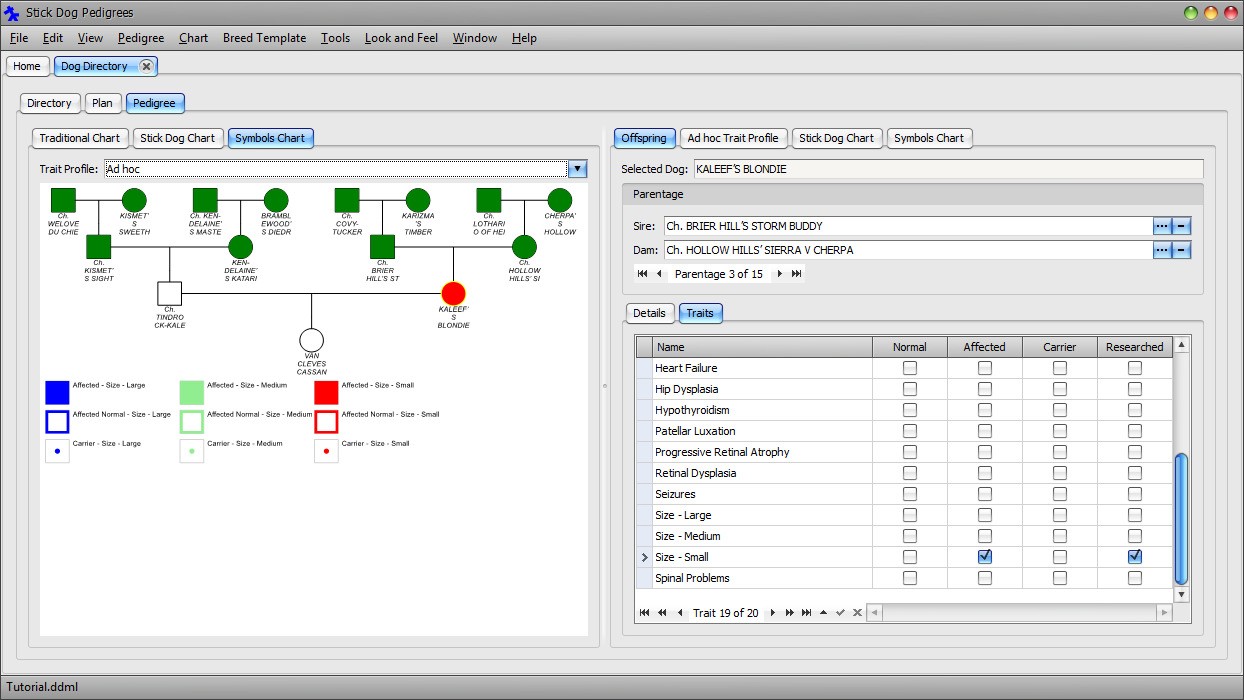This screenshot has width=1244, height=700.
Task: Click KALEEF'S BLONDIE red circle symbol
Action: point(454,293)
